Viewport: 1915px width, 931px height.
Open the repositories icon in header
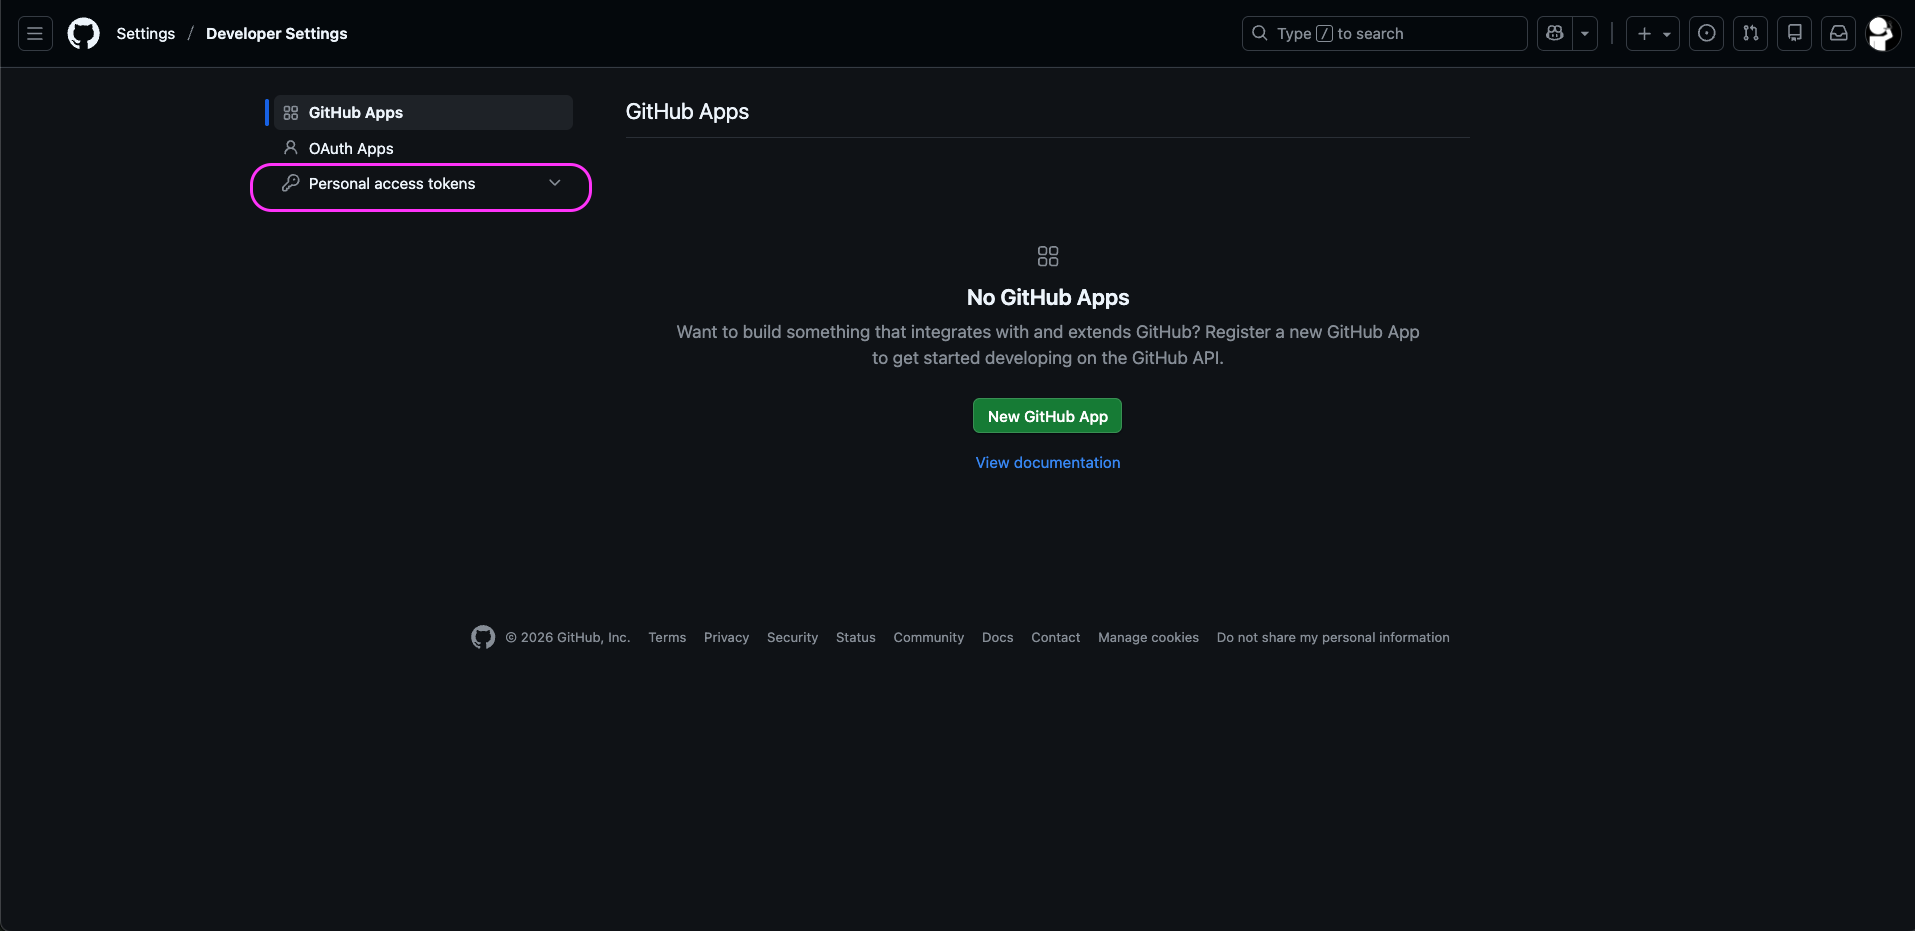(1794, 34)
